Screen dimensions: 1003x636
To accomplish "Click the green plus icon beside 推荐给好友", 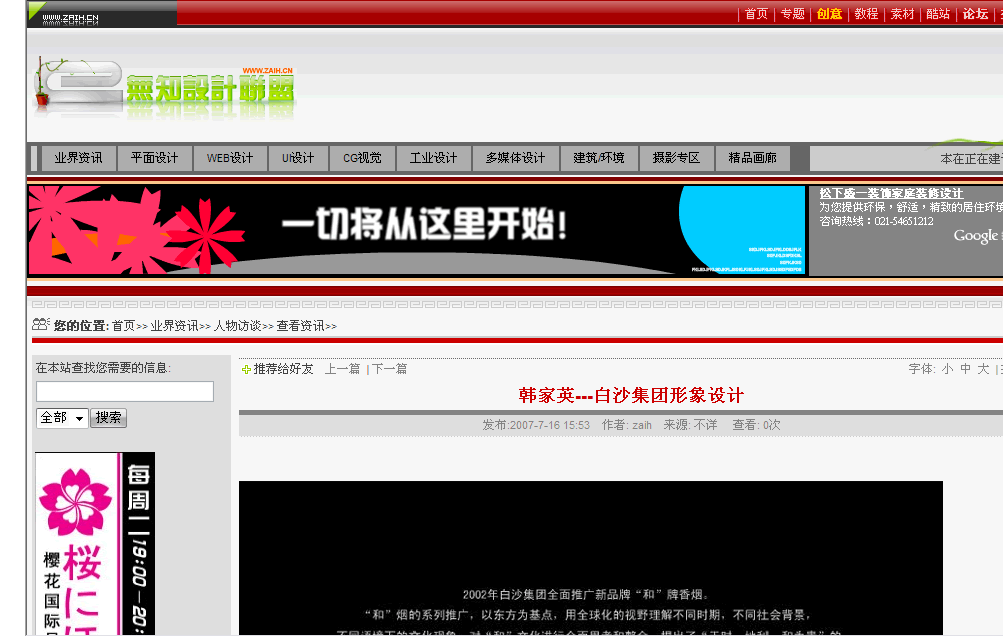I will click(246, 369).
